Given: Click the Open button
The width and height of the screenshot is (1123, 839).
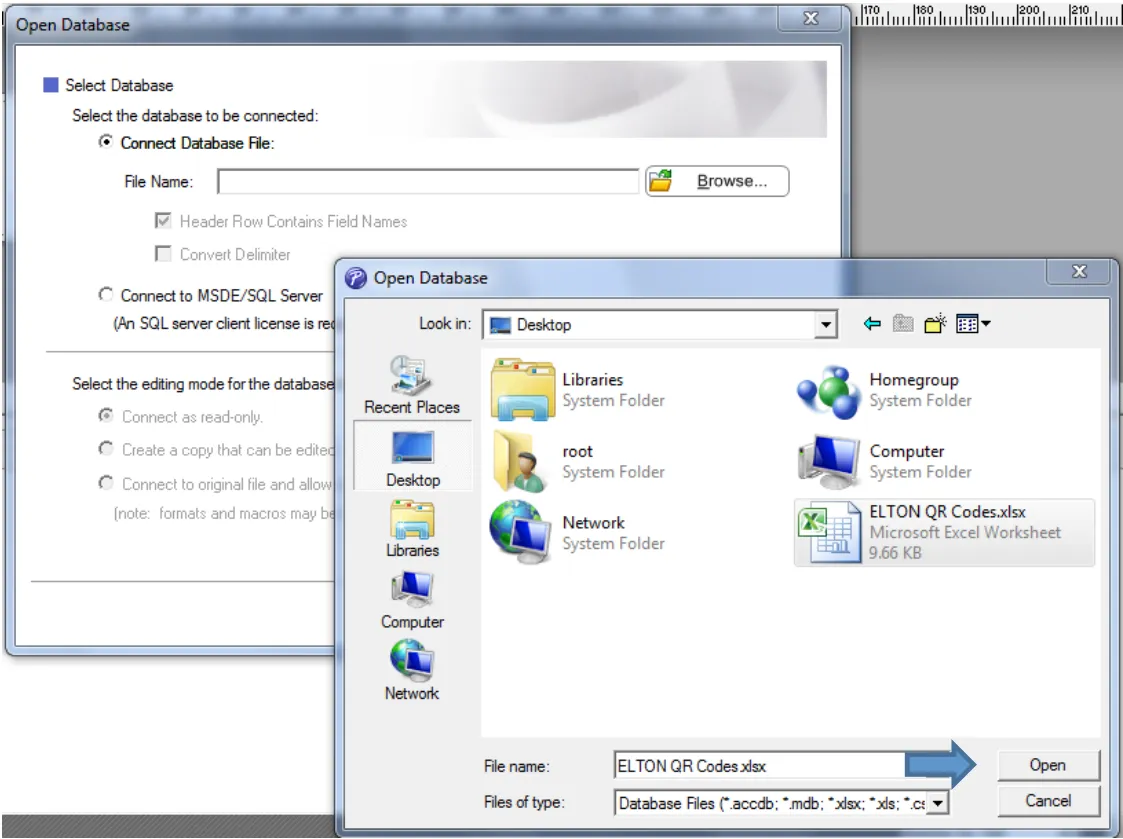Looking at the screenshot, I should 1048,765.
